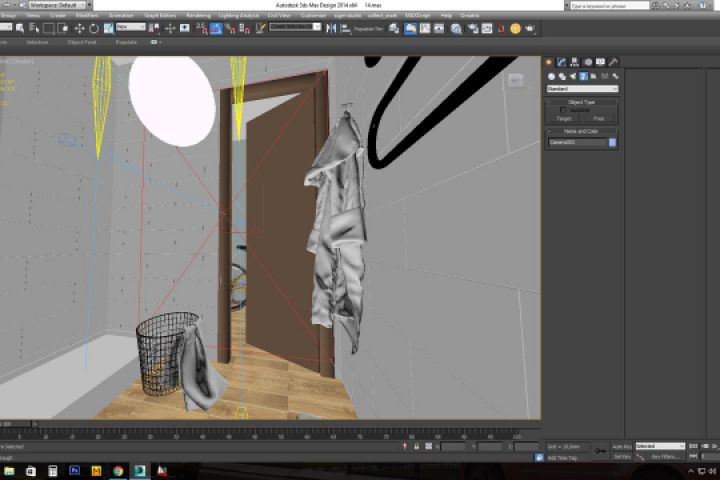
Task: Choose the Rectangular Selection Region tool
Action: [x=48, y=28]
